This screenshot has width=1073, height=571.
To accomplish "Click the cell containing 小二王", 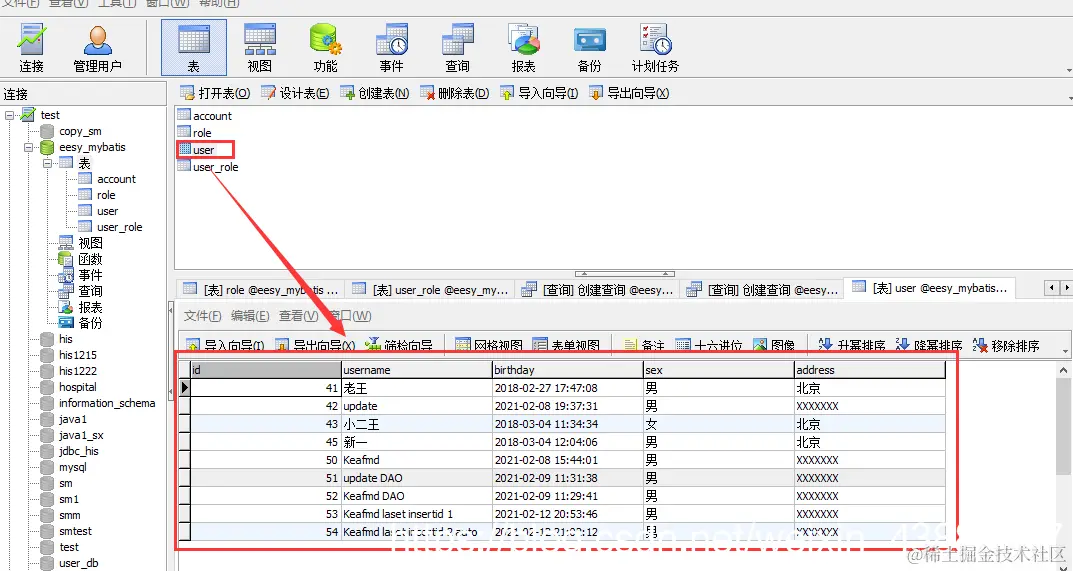I will tap(417, 424).
